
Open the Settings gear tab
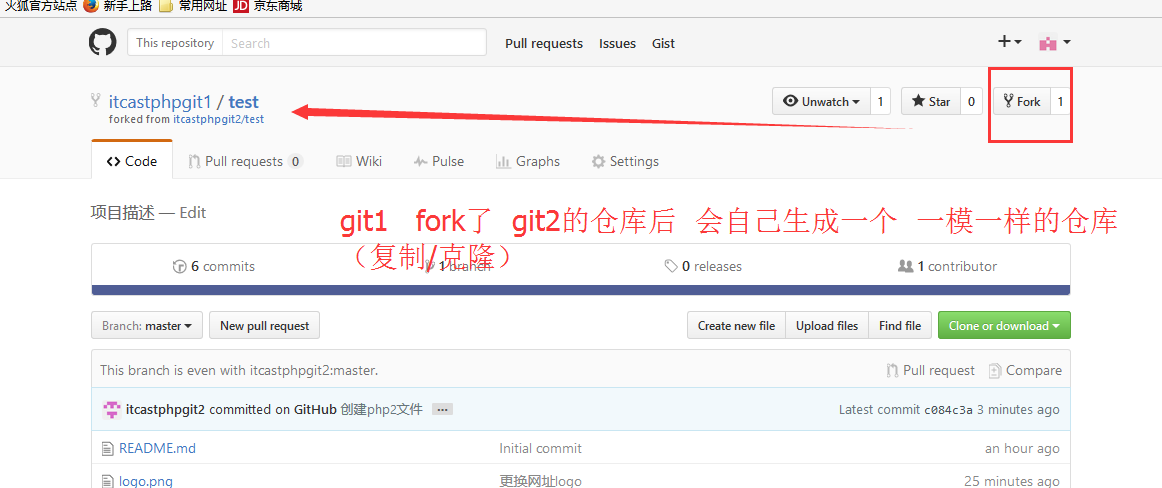click(625, 161)
